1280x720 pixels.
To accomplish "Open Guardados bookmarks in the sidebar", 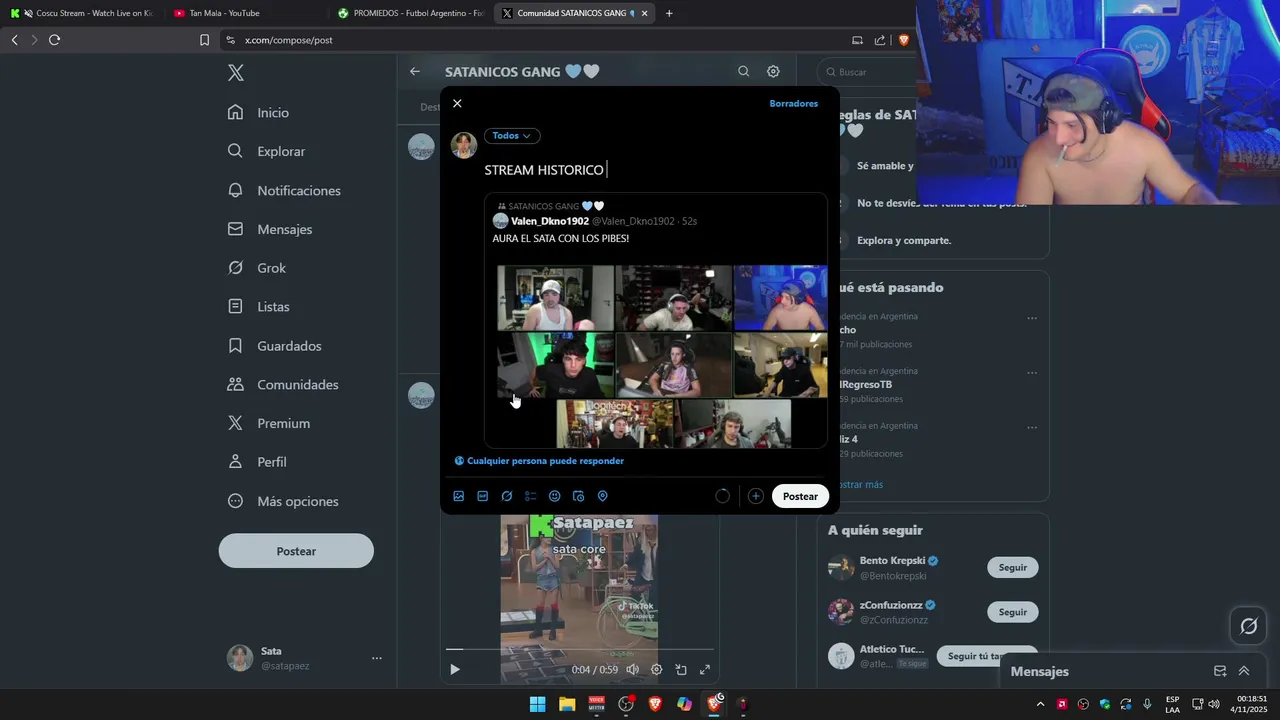I will 275,346.
